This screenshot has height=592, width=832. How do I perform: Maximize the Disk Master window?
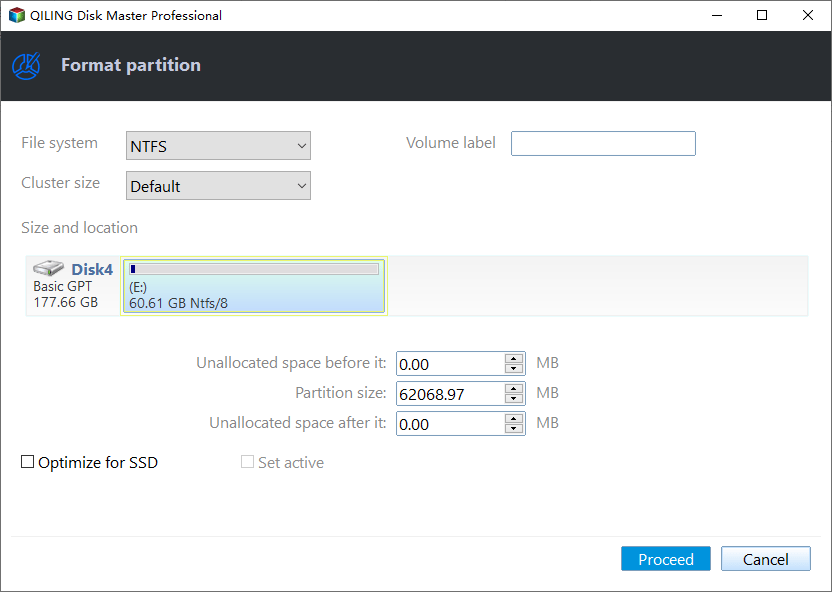[x=762, y=15]
